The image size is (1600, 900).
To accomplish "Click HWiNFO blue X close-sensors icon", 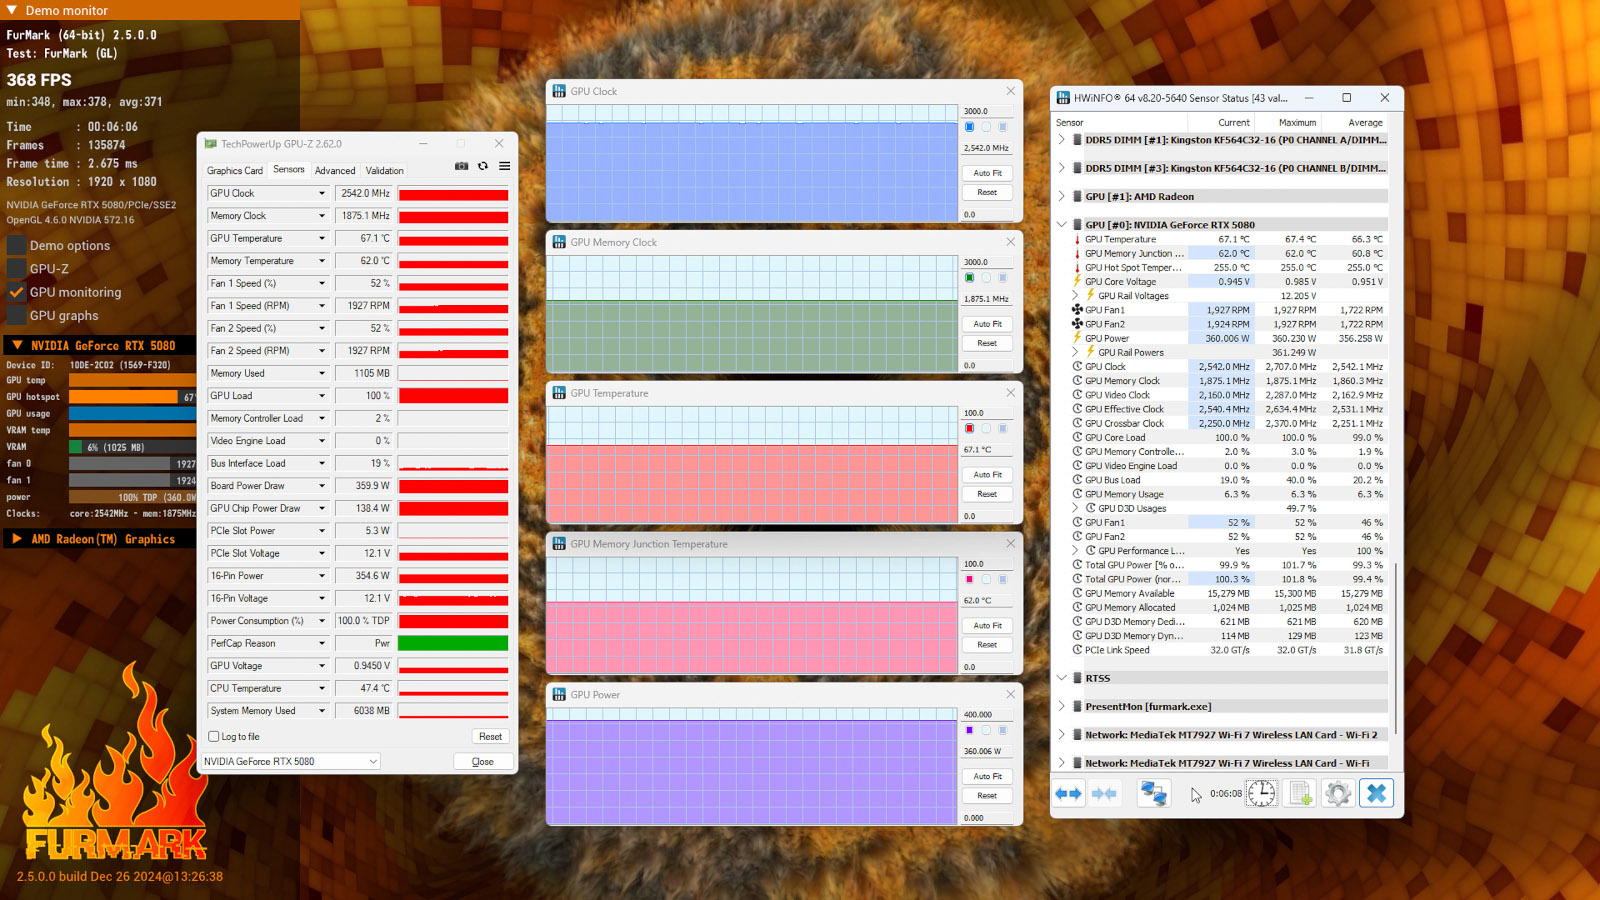I will click(x=1377, y=794).
